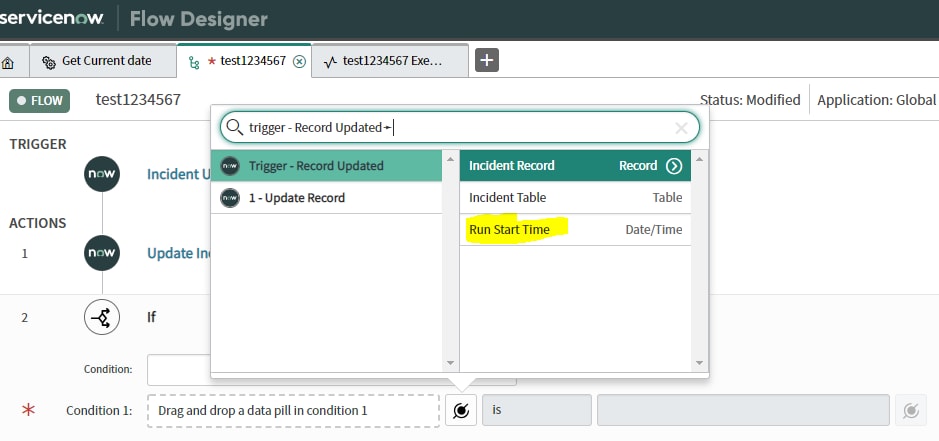Choose the Run Start Time pill
This screenshot has height=441, width=939.
pyautogui.click(x=575, y=229)
